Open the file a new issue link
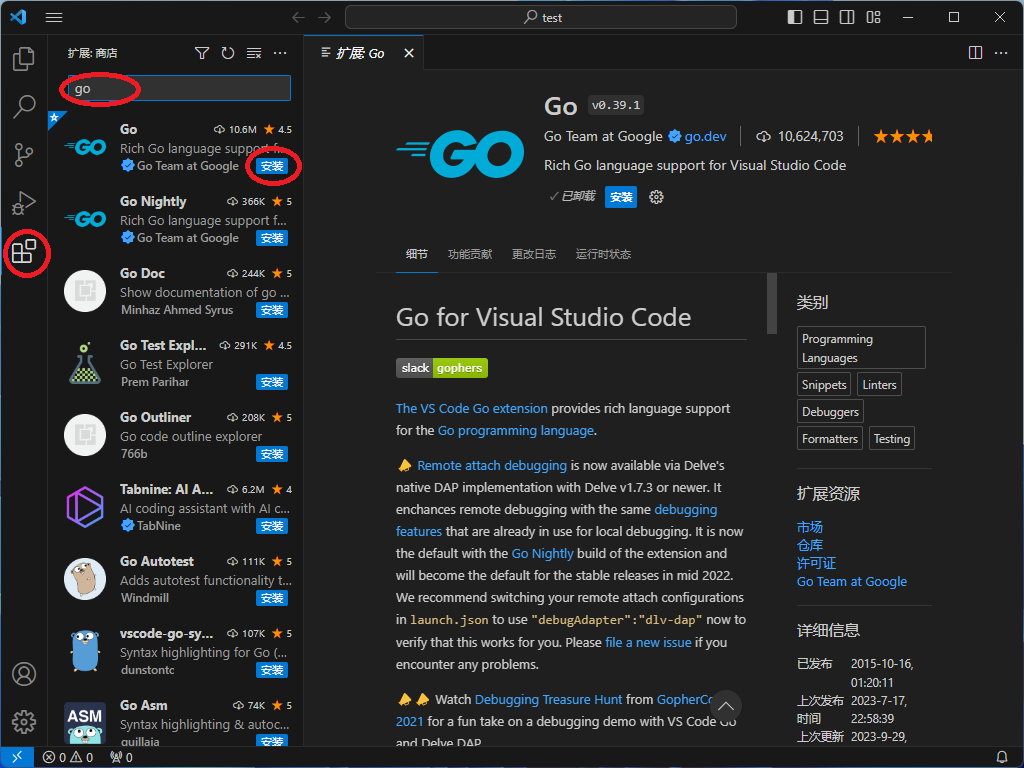The height and width of the screenshot is (768, 1024). (x=648, y=643)
